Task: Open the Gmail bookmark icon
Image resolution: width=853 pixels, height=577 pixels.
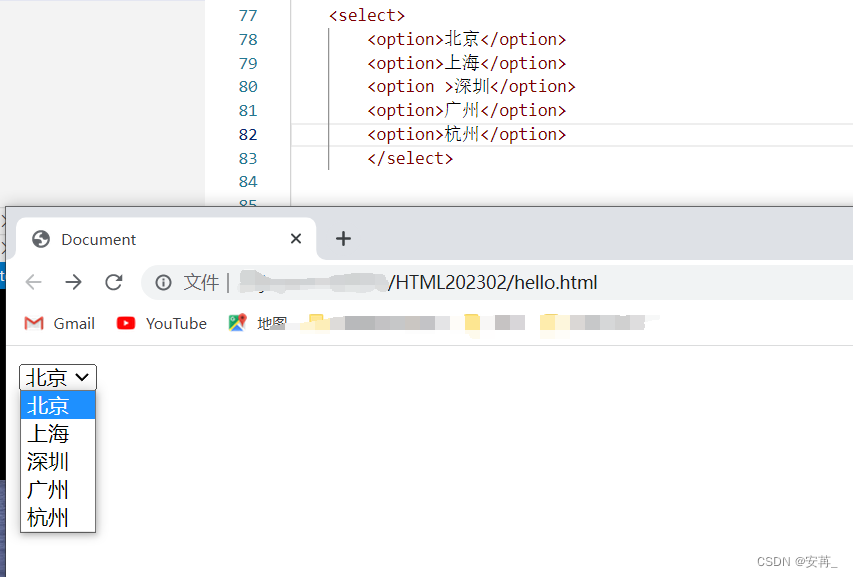Action: [x=34, y=323]
